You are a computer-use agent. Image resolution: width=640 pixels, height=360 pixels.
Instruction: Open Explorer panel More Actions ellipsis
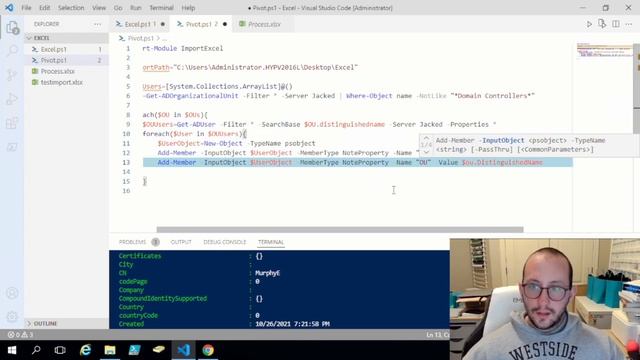click(x=98, y=24)
